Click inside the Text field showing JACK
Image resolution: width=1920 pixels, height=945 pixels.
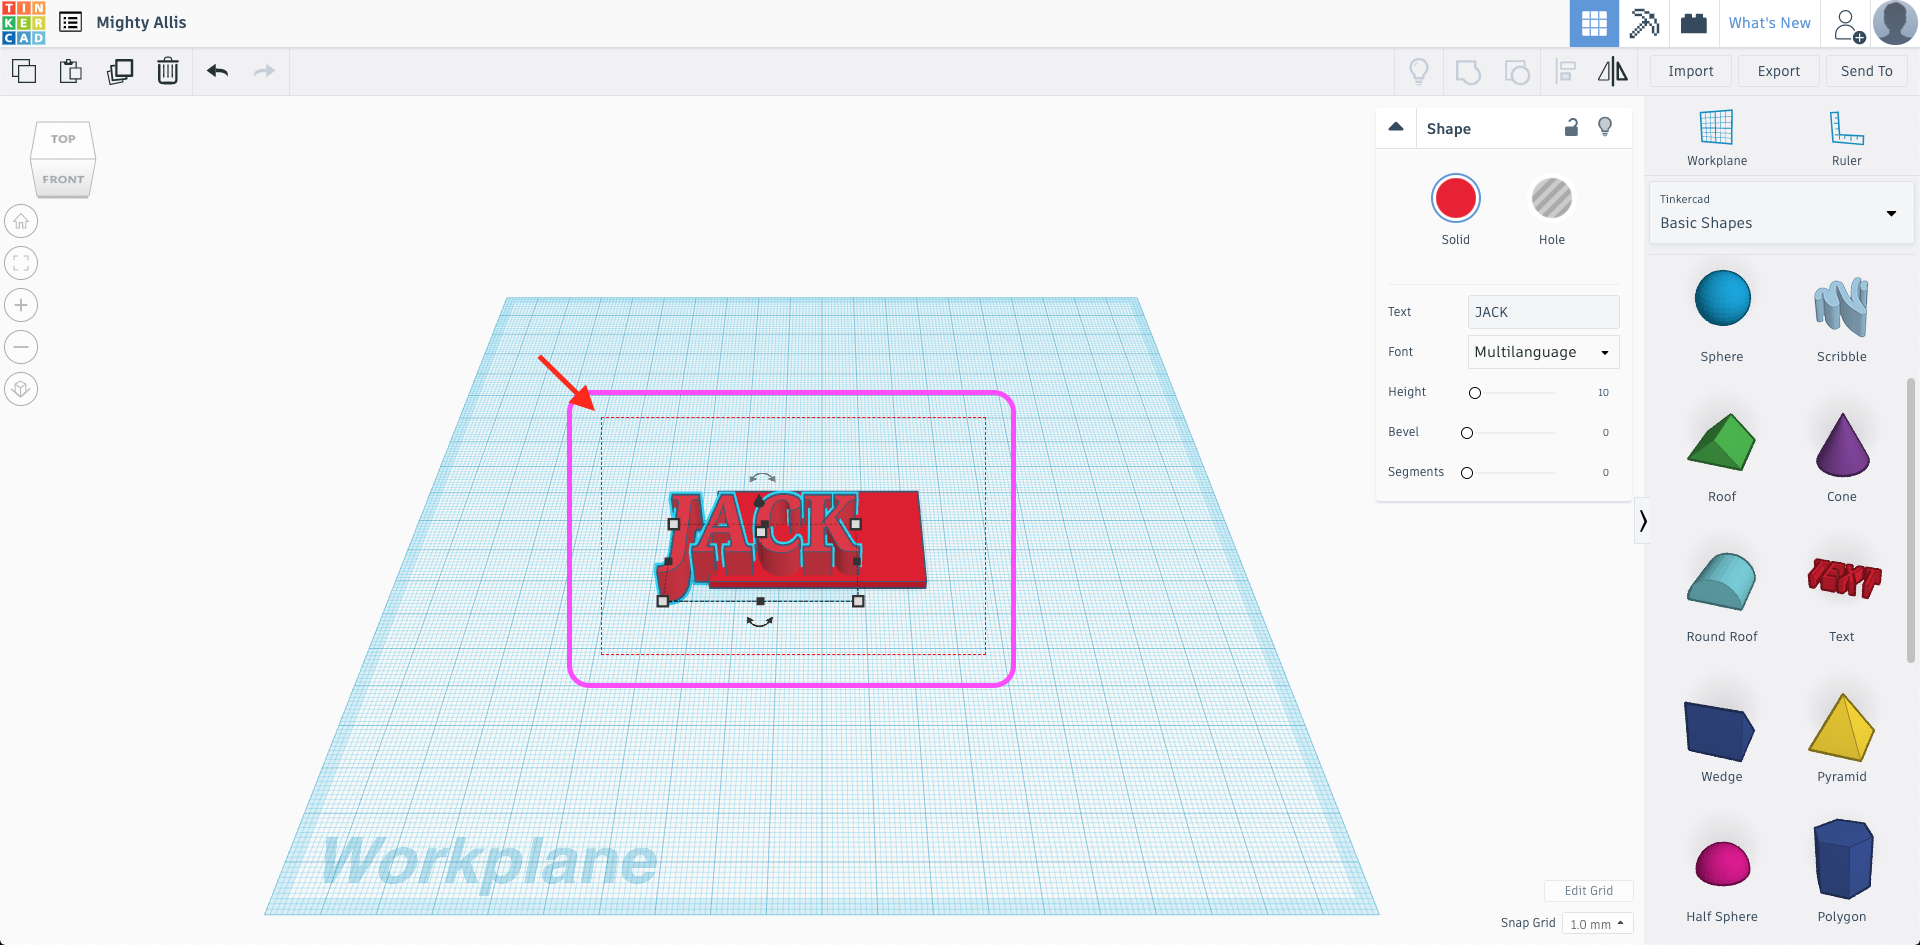point(1542,312)
